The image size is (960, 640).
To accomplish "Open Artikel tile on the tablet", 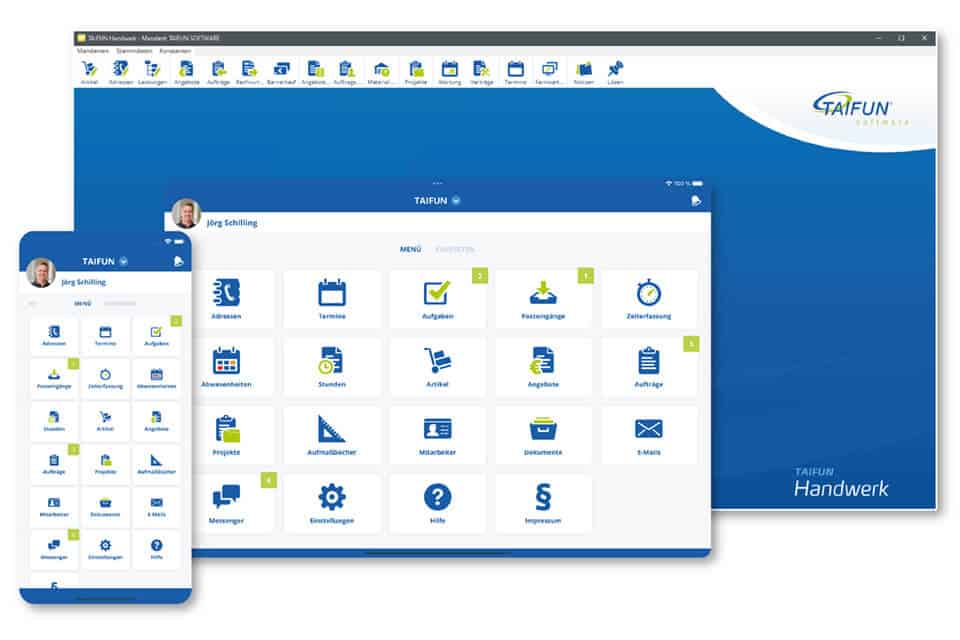I will [x=437, y=366].
